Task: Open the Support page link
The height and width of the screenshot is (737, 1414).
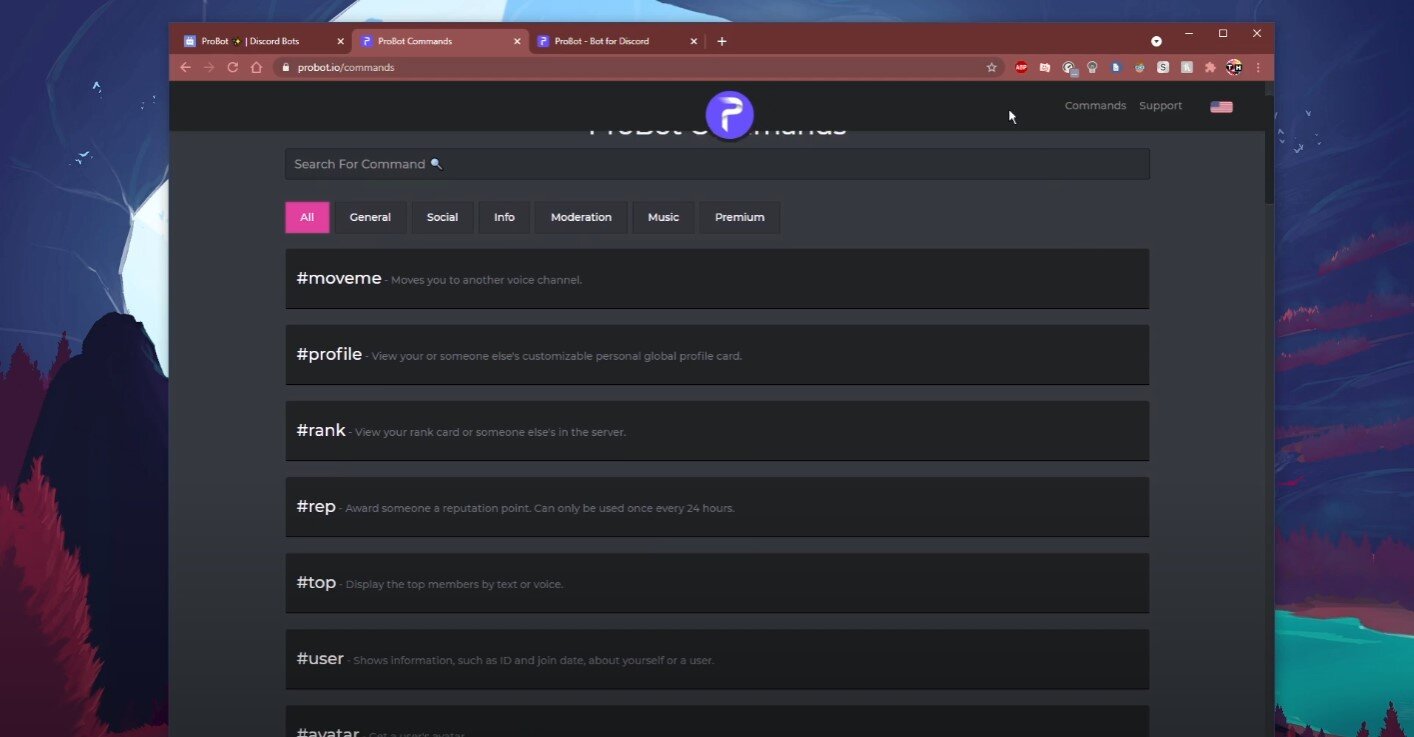Action: click(1160, 105)
